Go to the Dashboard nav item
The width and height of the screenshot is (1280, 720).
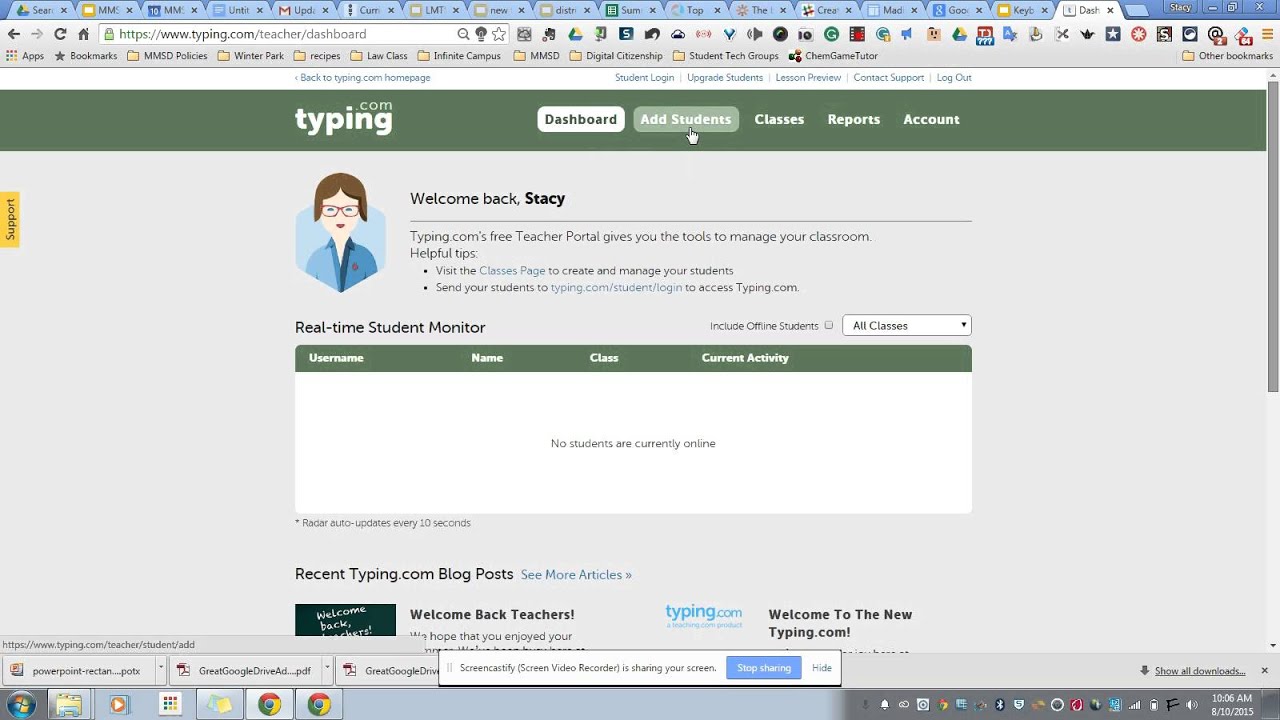(x=581, y=119)
